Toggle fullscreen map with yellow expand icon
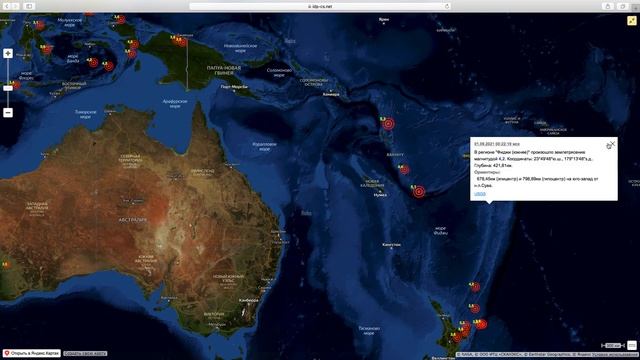Viewport: 640px width, 360px height. click(x=631, y=20)
